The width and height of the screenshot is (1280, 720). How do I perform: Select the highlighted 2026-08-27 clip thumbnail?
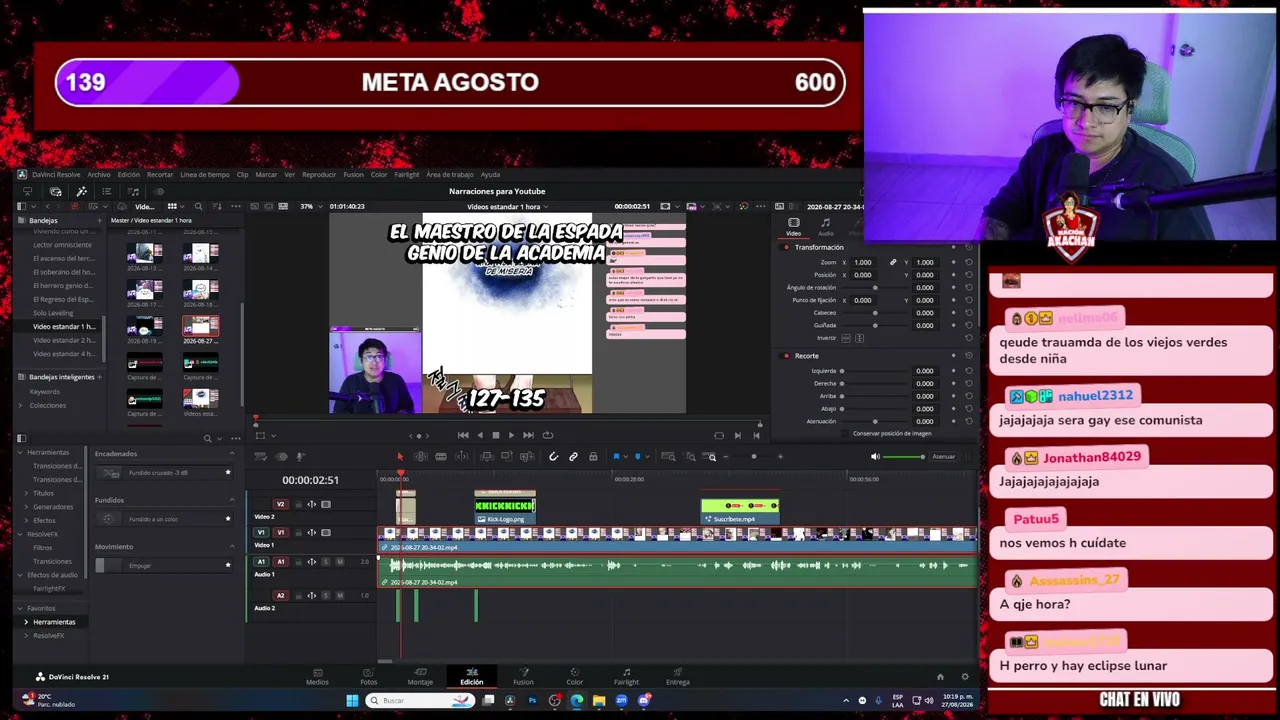200,326
